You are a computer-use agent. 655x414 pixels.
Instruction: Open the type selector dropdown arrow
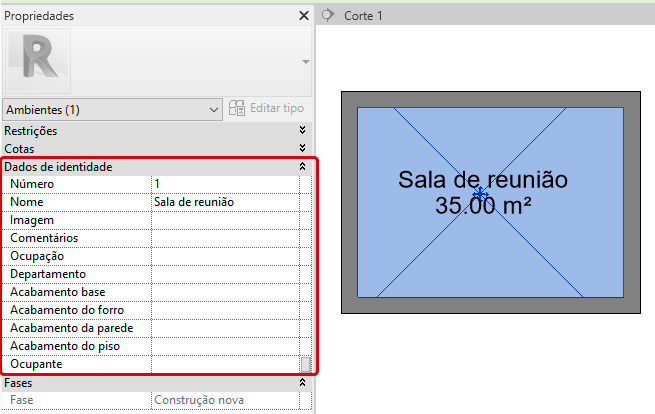coord(304,62)
